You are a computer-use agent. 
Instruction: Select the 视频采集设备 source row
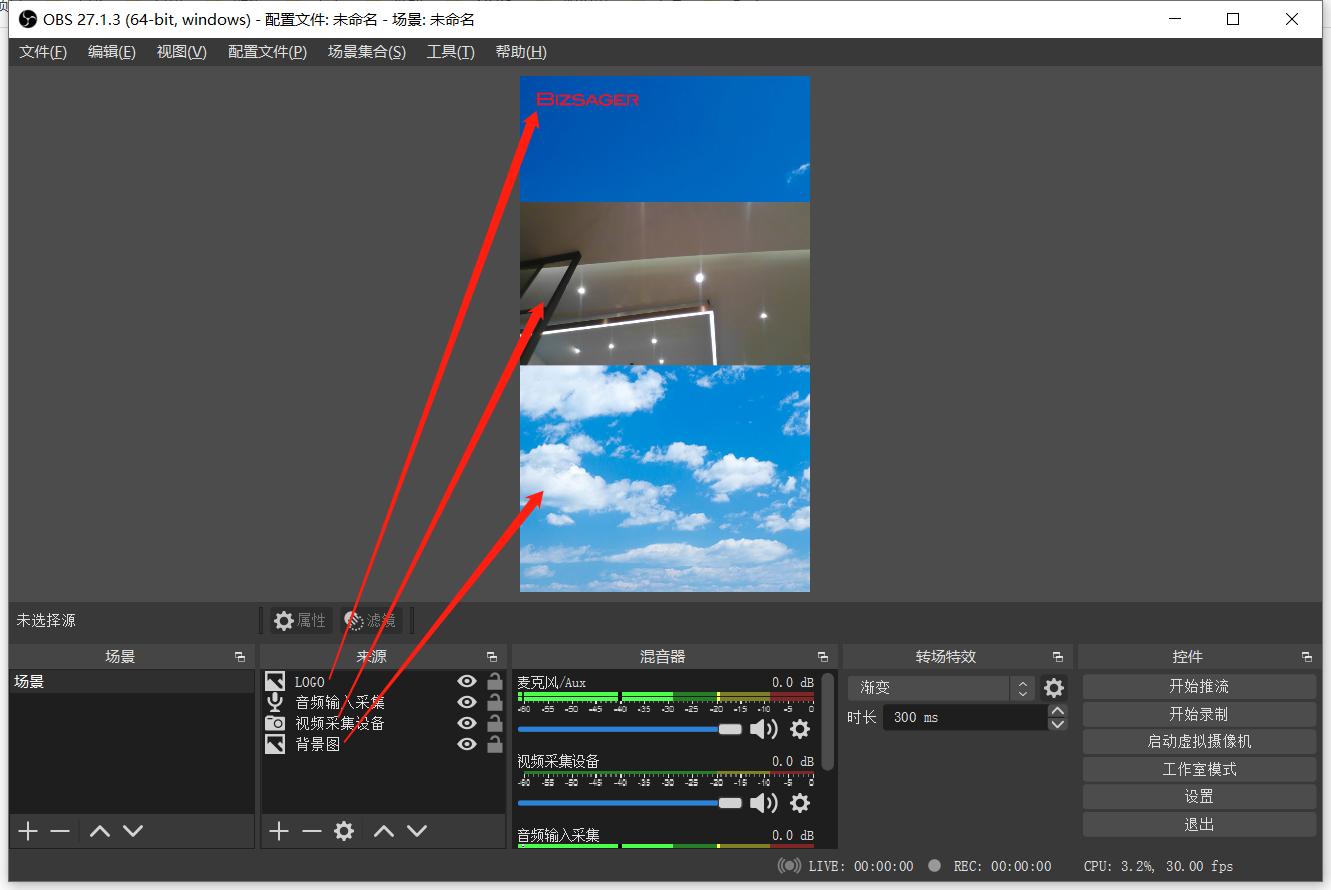coord(384,723)
